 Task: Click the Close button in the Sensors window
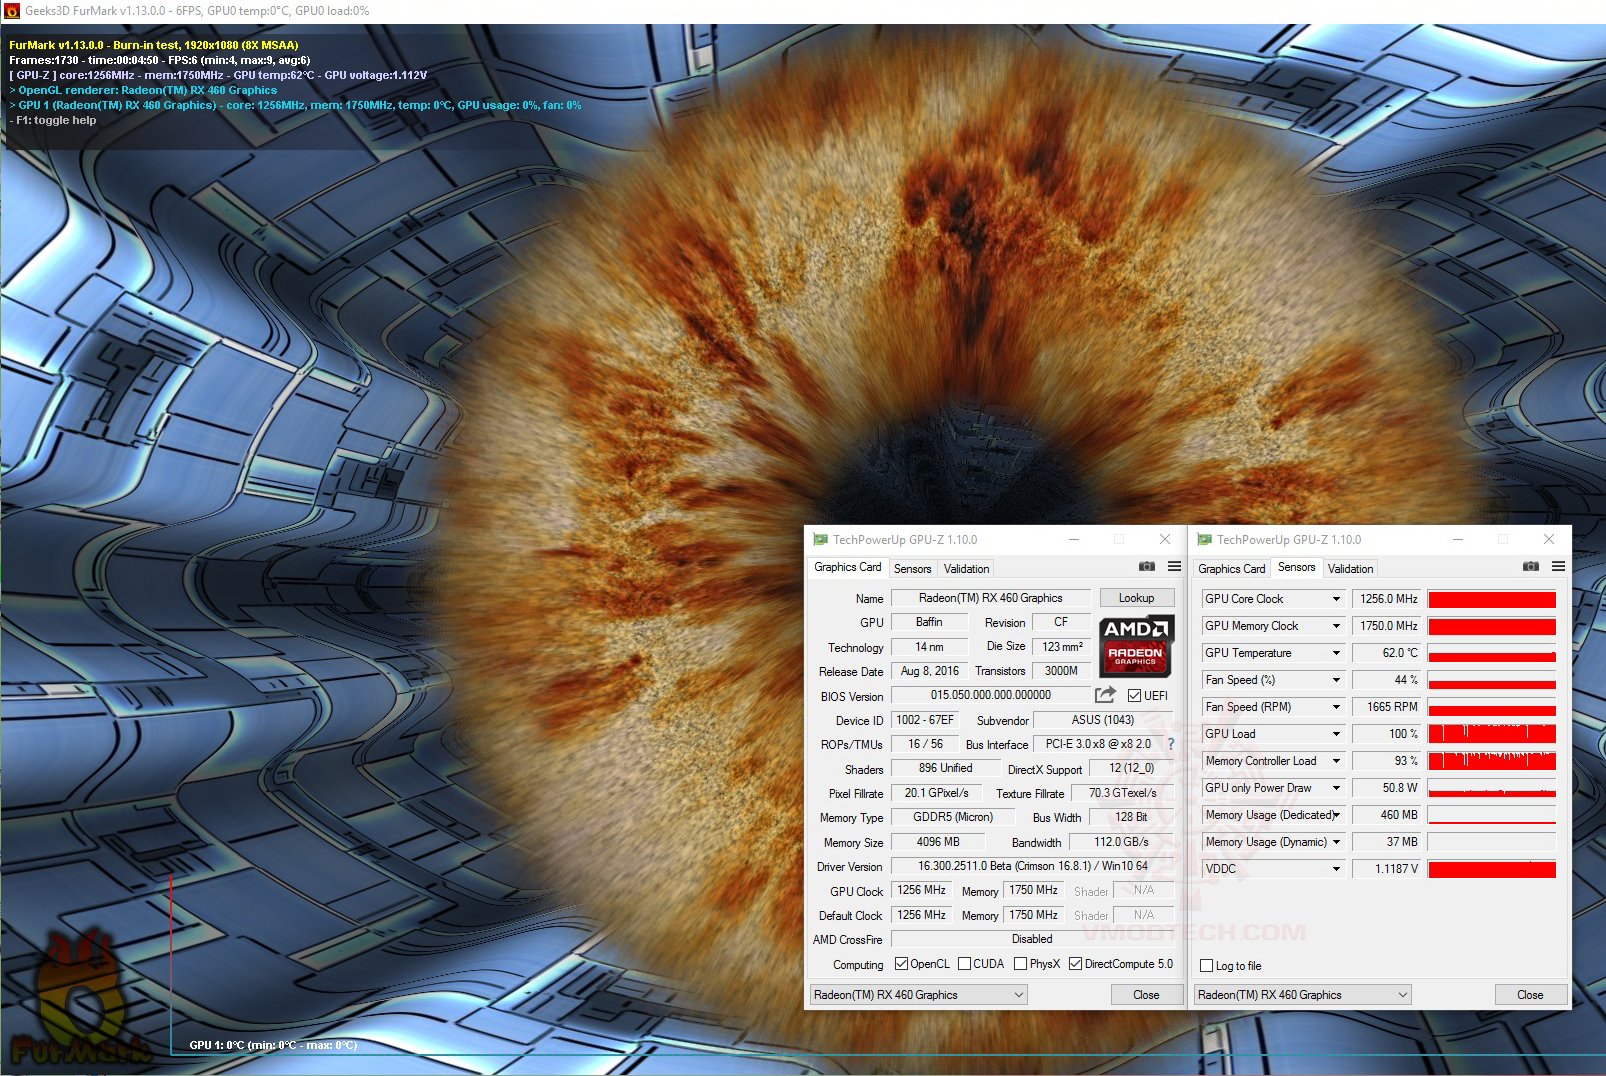point(1530,995)
